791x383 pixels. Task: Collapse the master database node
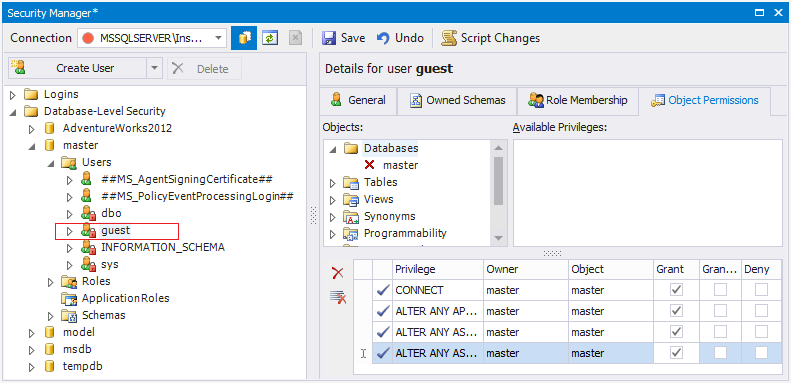32,146
